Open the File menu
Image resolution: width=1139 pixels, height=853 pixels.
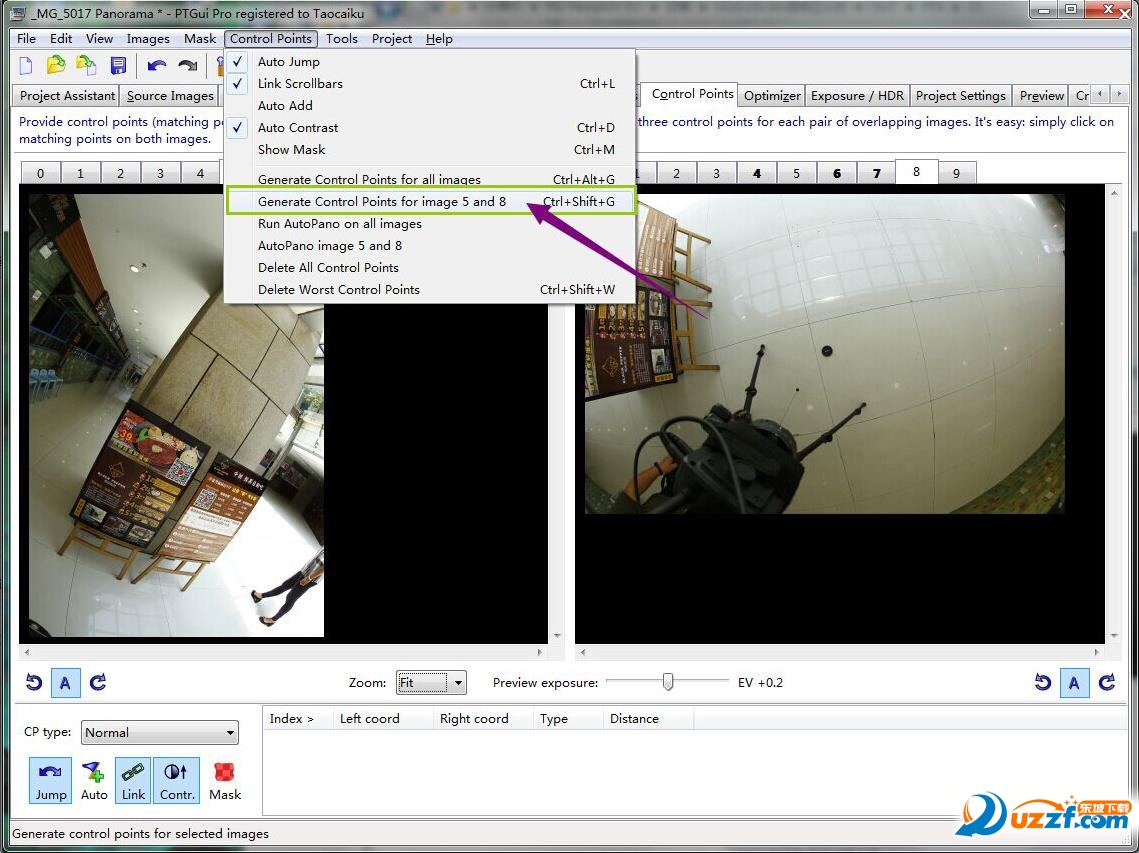click(x=26, y=39)
